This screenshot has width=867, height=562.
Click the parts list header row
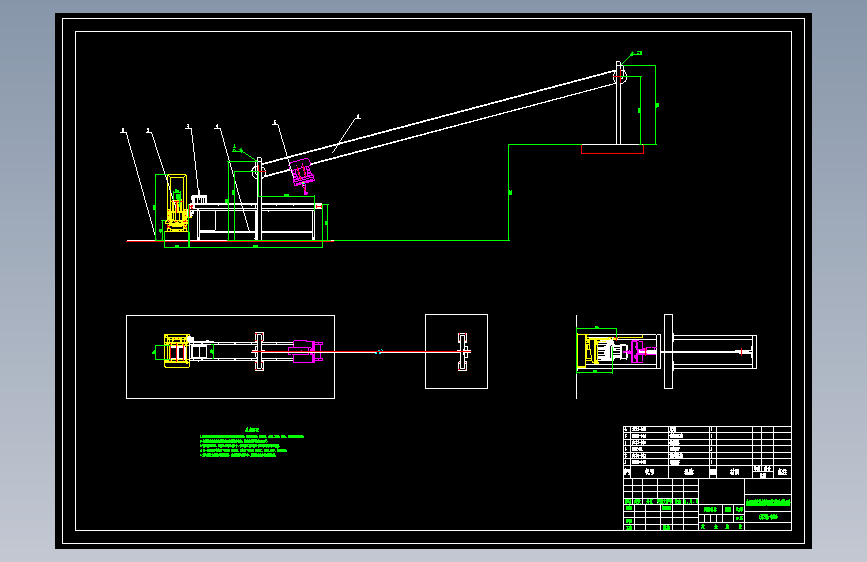coord(707,472)
